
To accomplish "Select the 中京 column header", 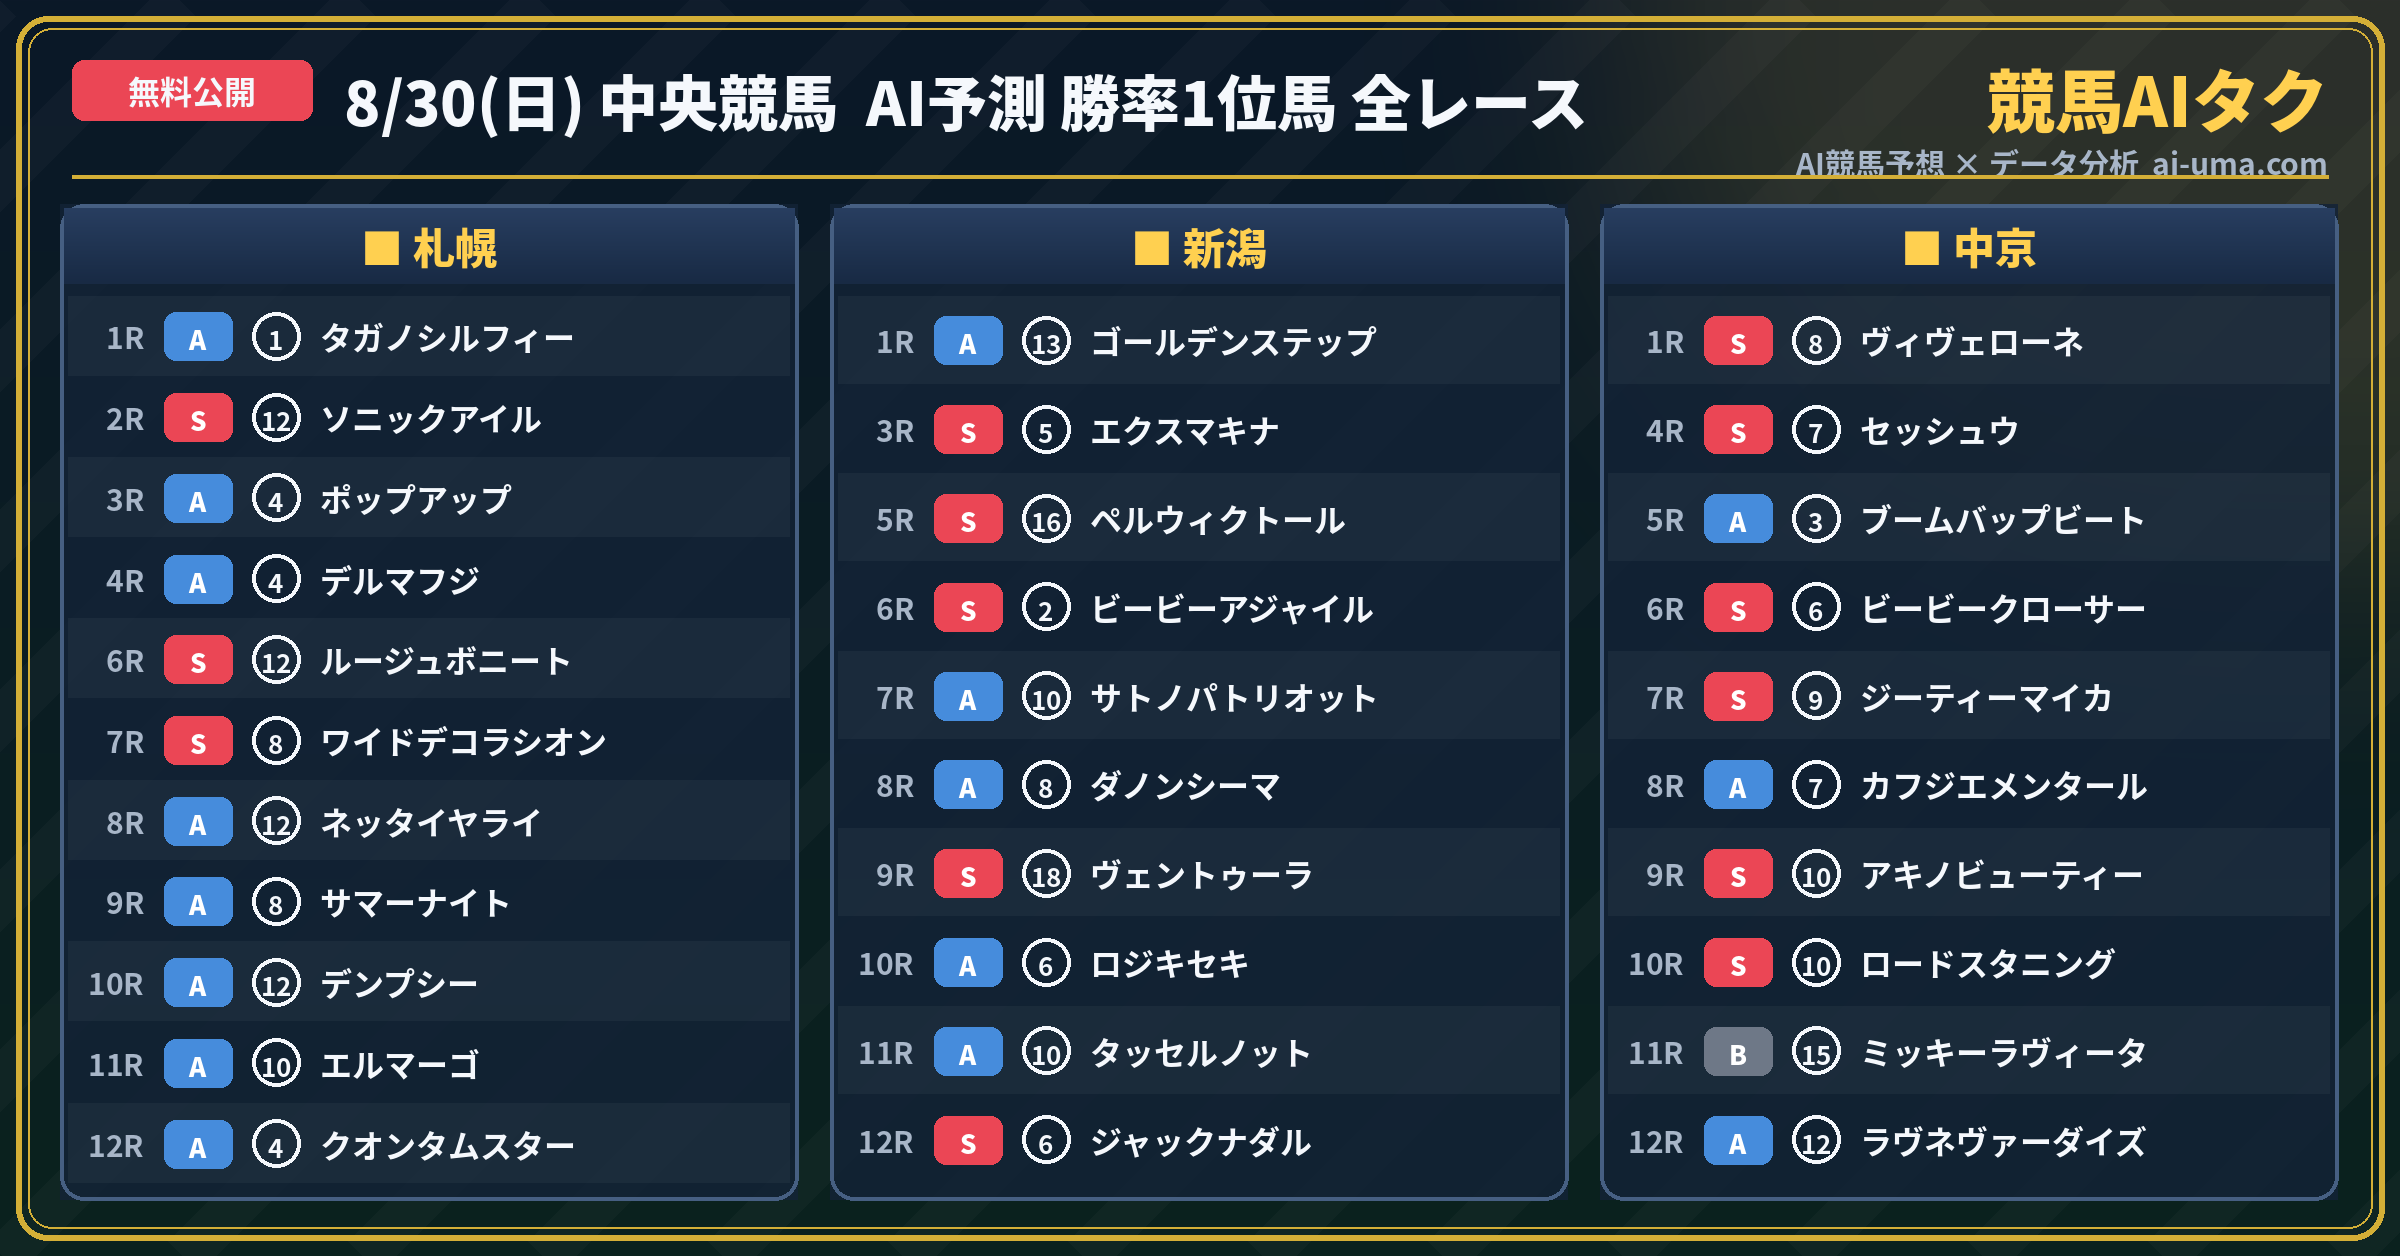I will [1970, 248].
